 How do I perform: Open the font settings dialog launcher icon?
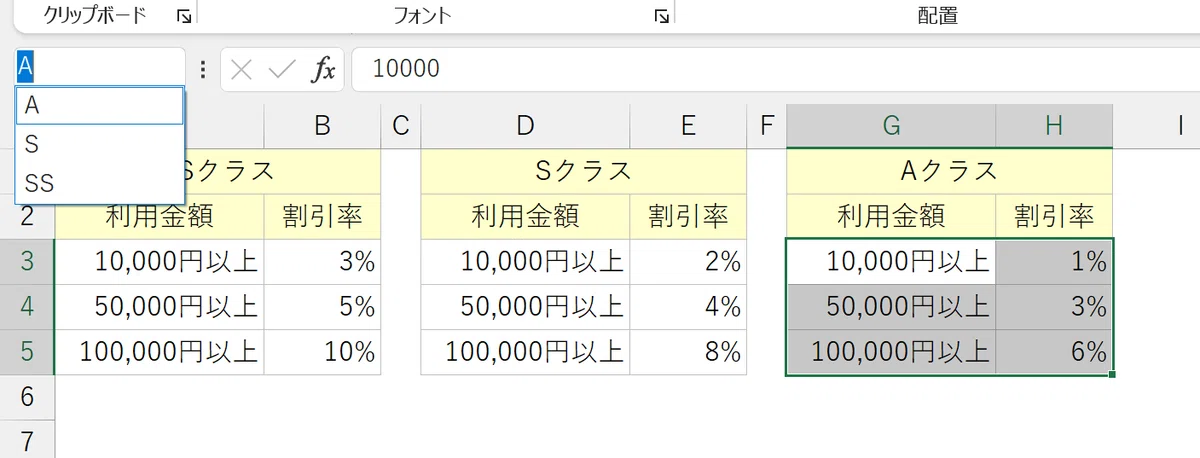pos(661,16)
